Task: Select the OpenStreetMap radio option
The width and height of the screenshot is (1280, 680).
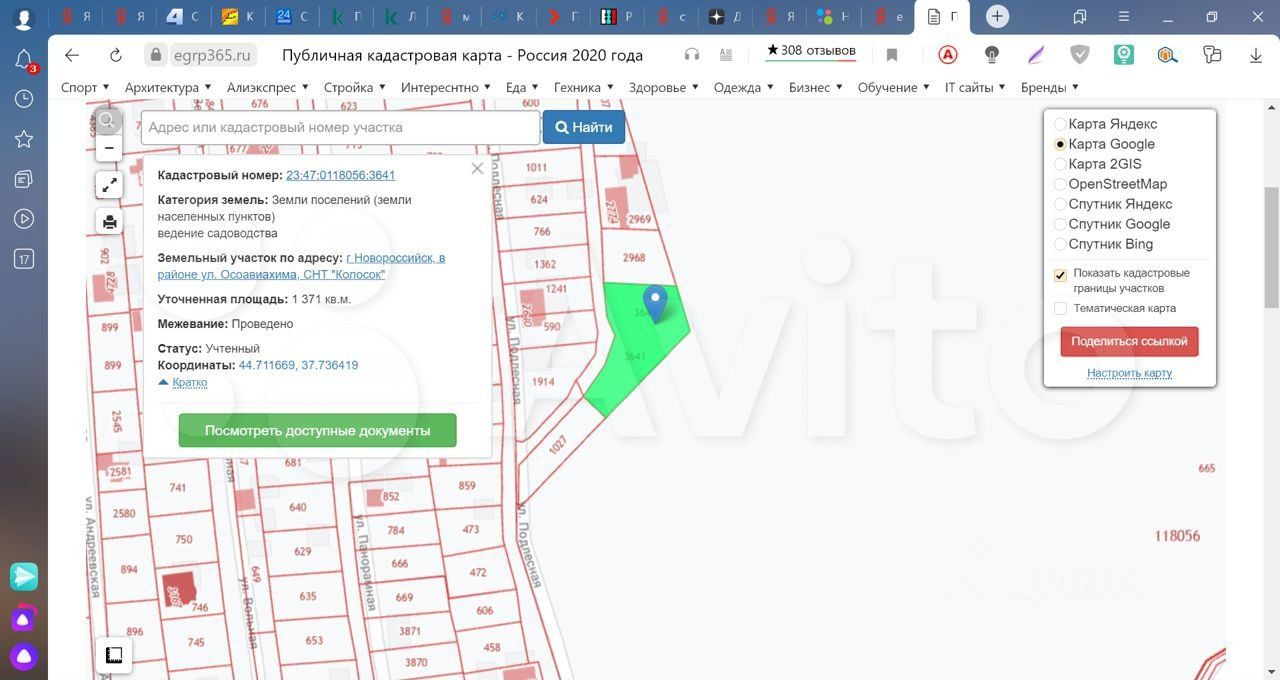Action: tap(1060, 184)
